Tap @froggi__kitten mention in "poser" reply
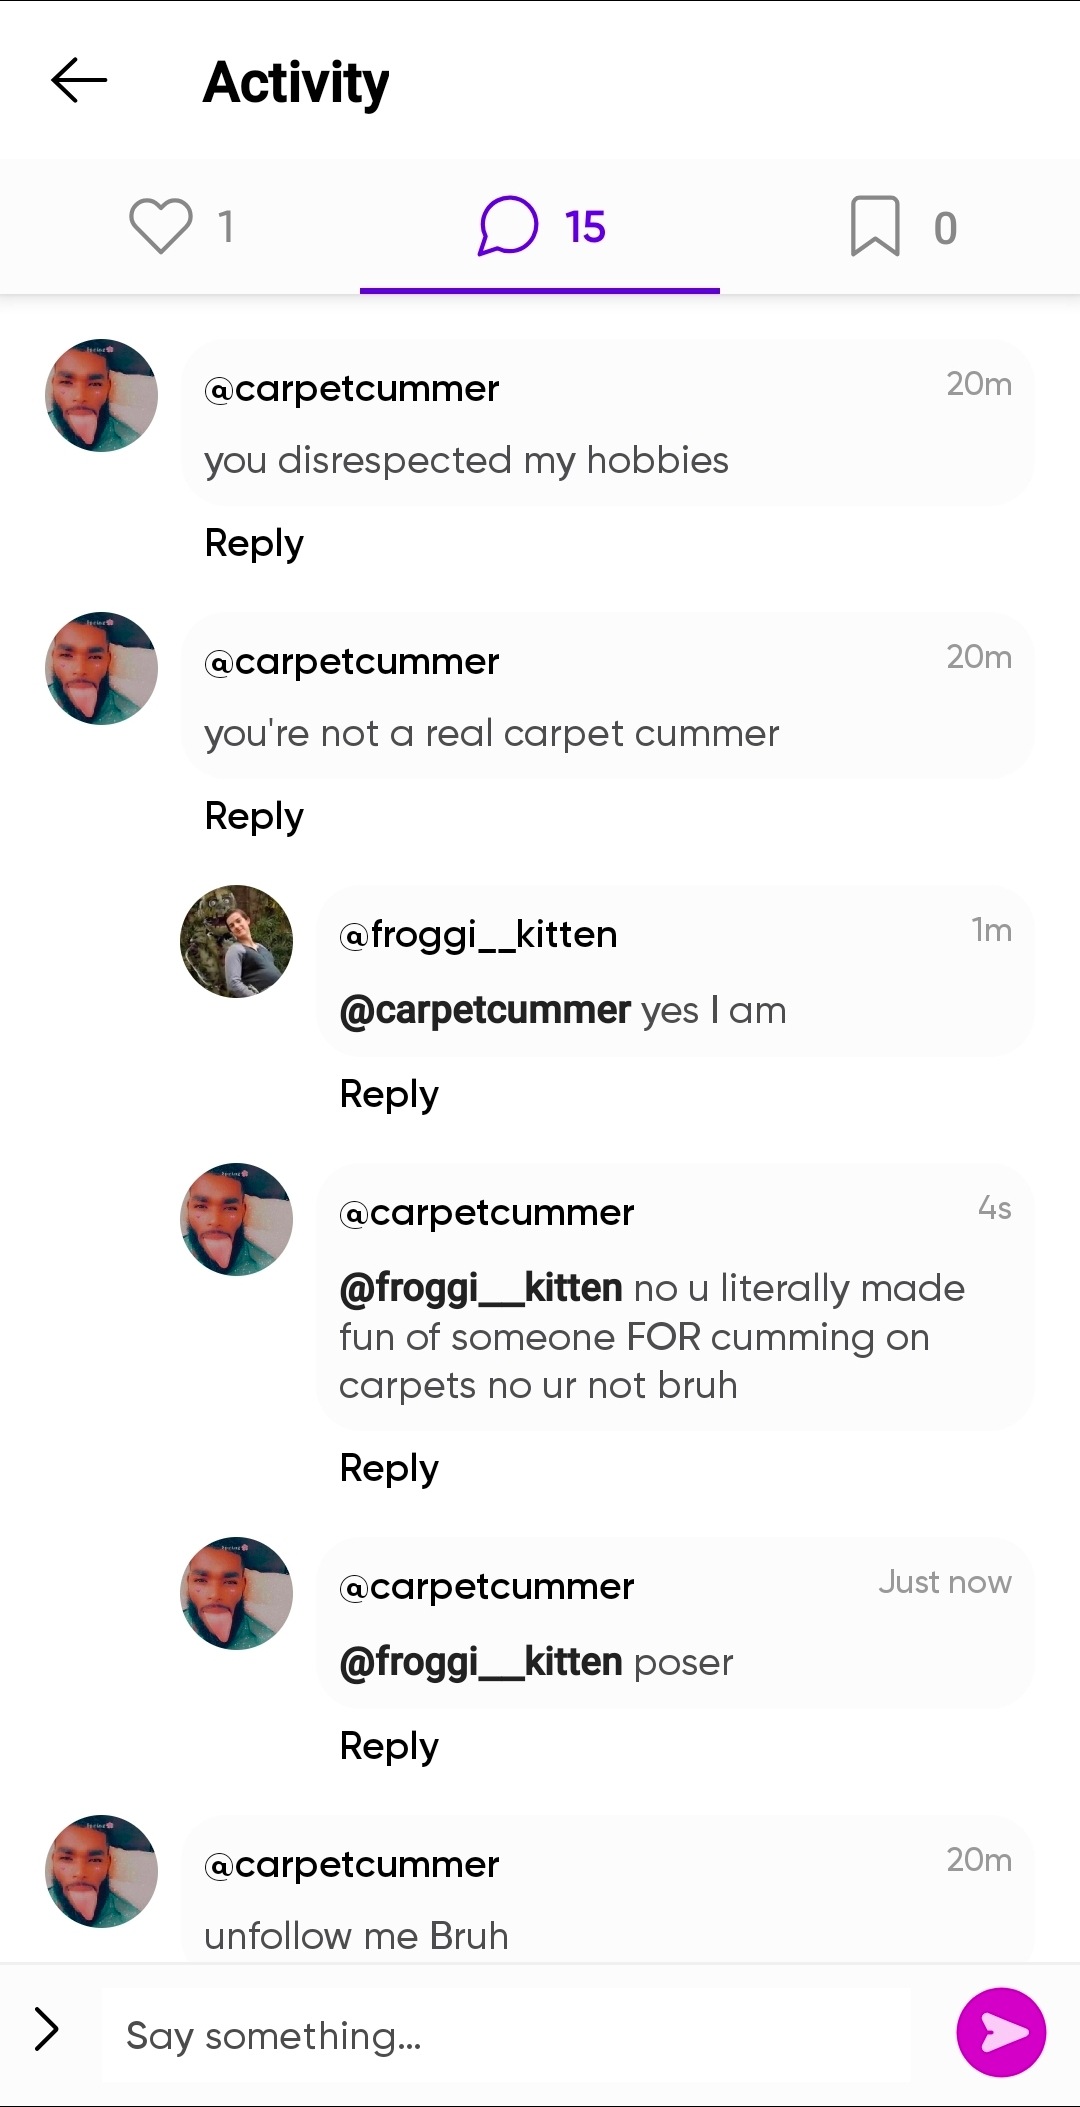Image resolution: width=1080 pixels, height=2107 pixels. tap(481, 1662)
